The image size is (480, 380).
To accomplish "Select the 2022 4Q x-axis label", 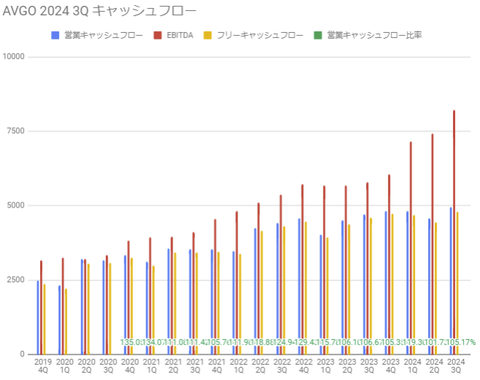I will [304, 366].
